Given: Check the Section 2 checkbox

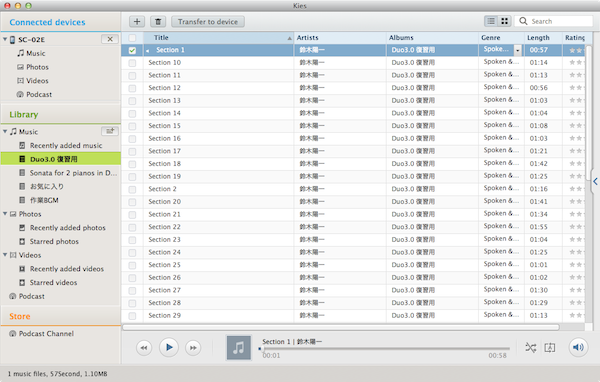Looking at the screenshot, I should pyautogui.click(x=132, y=189).
